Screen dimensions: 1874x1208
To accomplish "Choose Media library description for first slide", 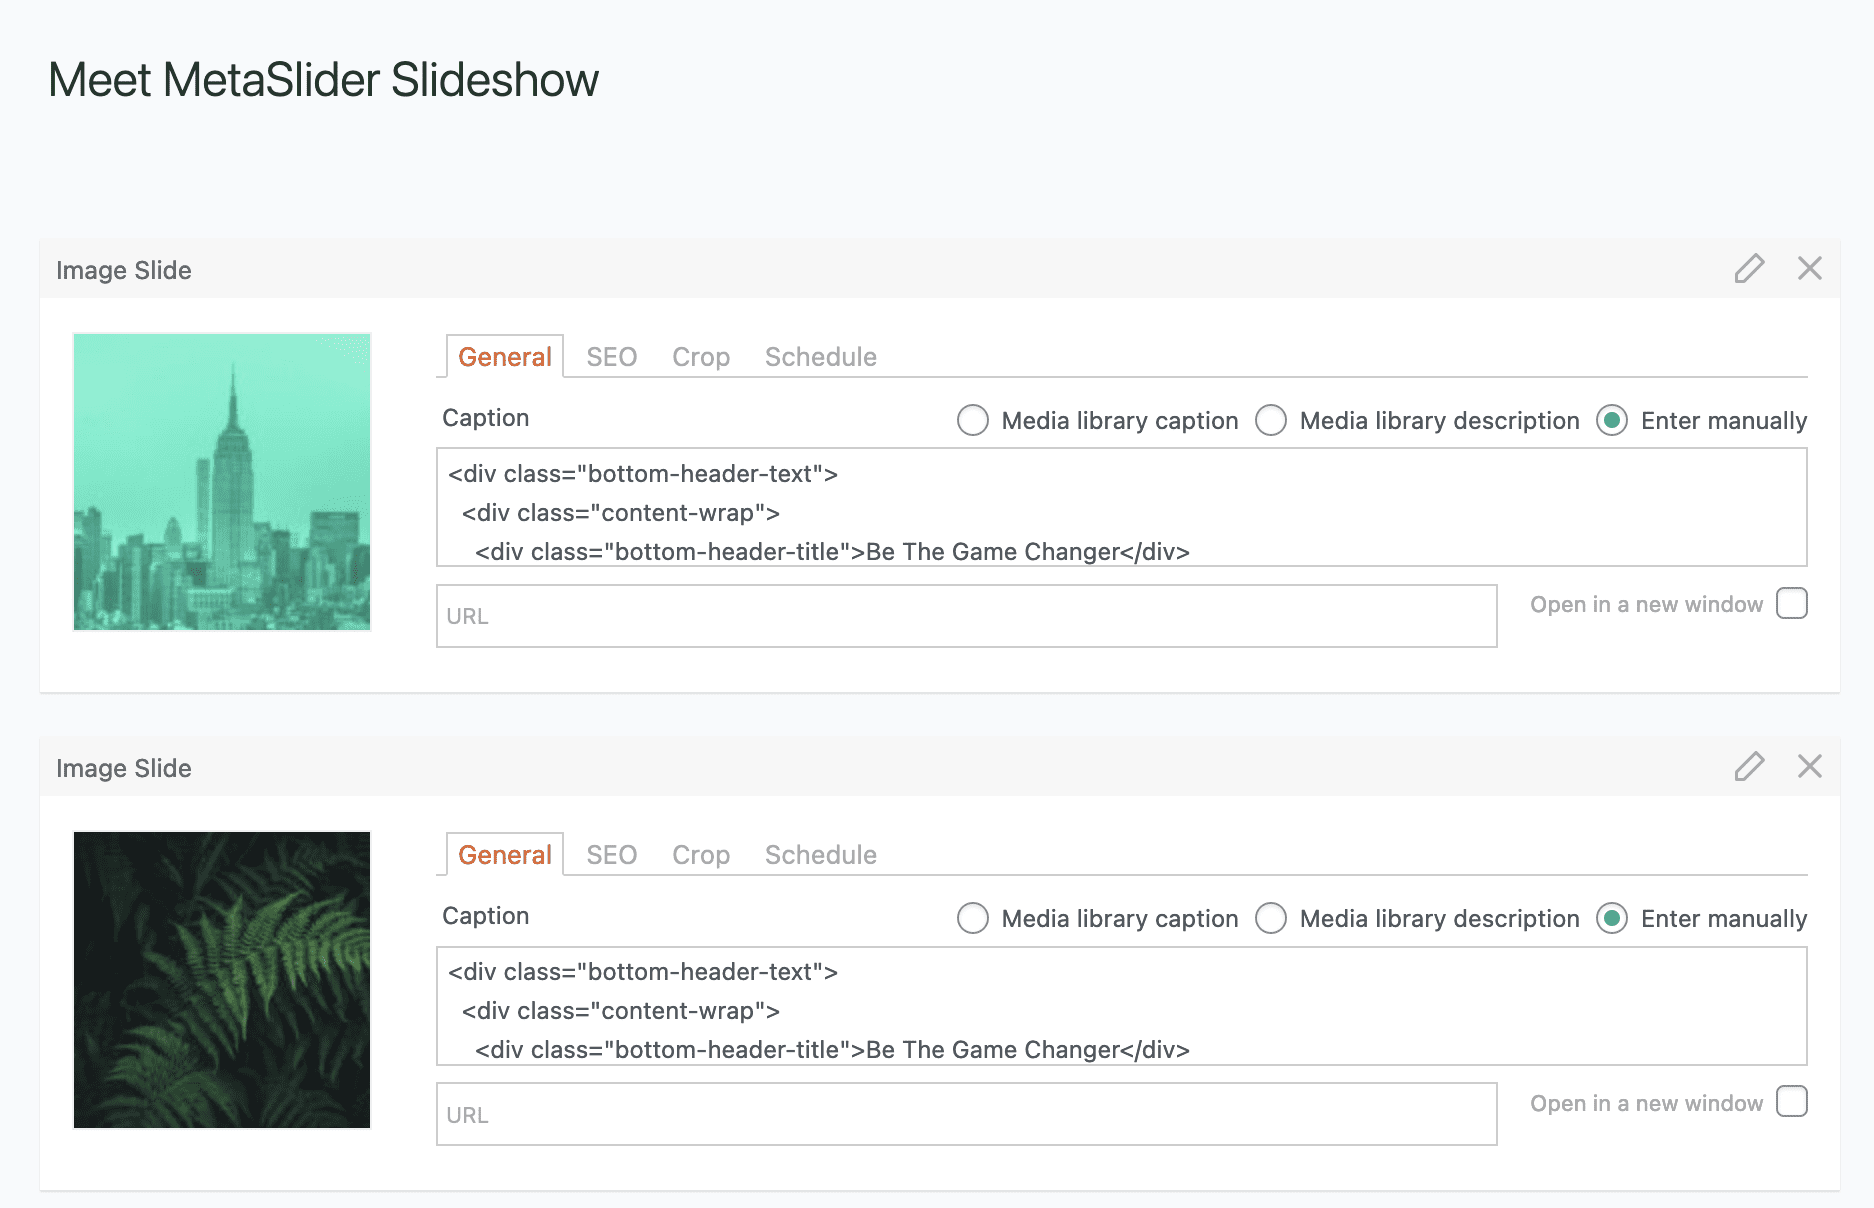I will (x=1271, y=420).
